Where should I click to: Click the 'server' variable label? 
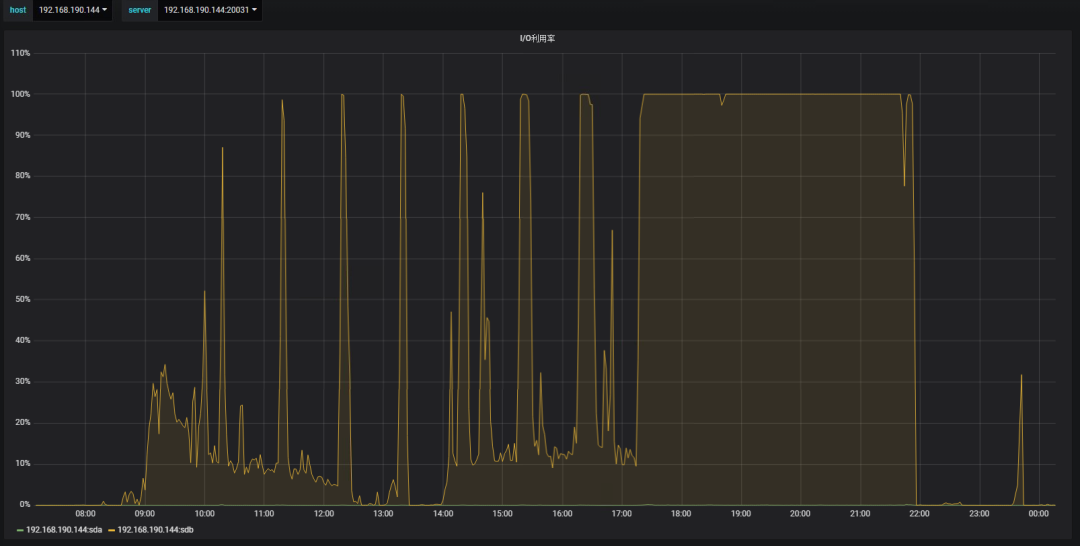139,10
